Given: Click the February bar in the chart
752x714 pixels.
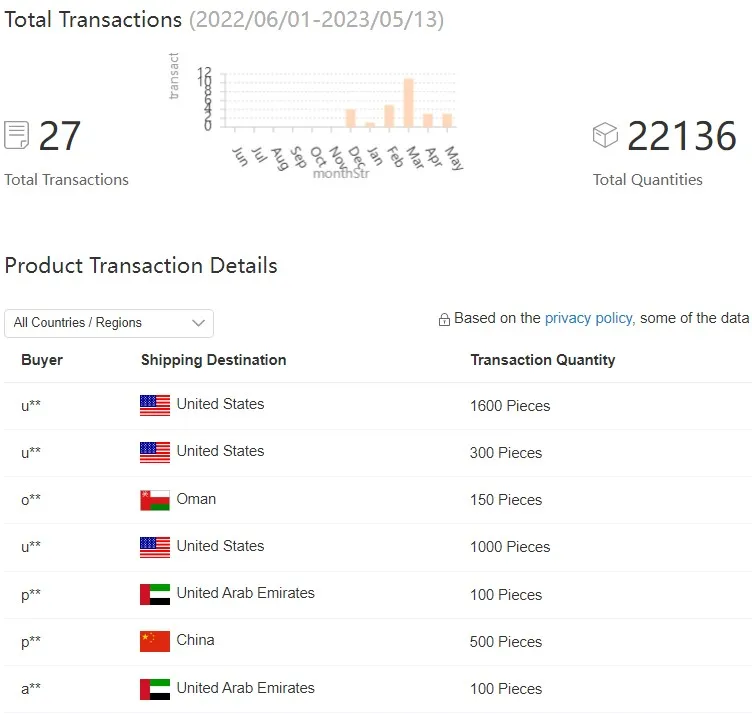Looking at the screenshot, I should 389,116.
